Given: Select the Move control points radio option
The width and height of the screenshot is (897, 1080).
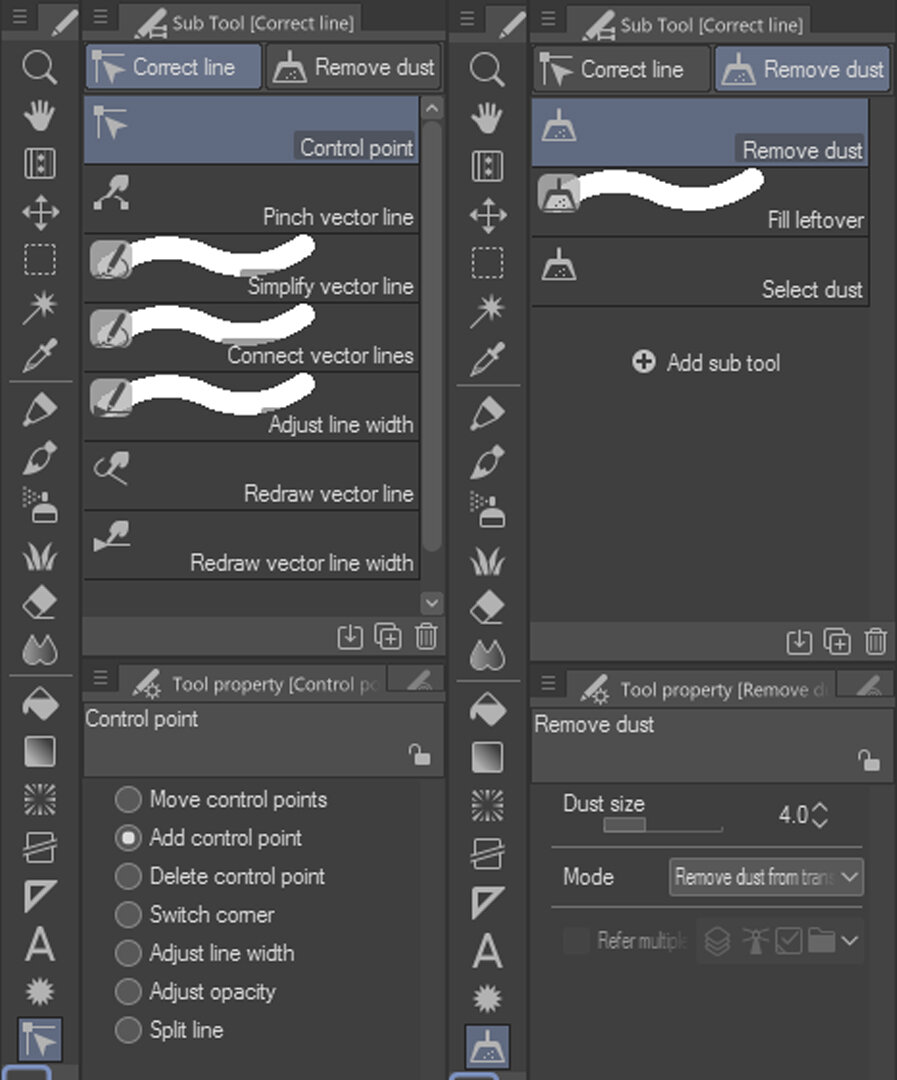Looking at the screenshot, I should pos(128,800).
